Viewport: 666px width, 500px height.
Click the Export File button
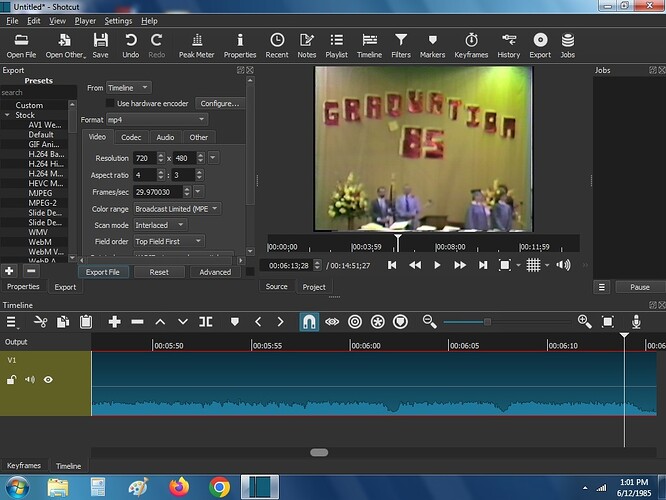pos(103,272)
